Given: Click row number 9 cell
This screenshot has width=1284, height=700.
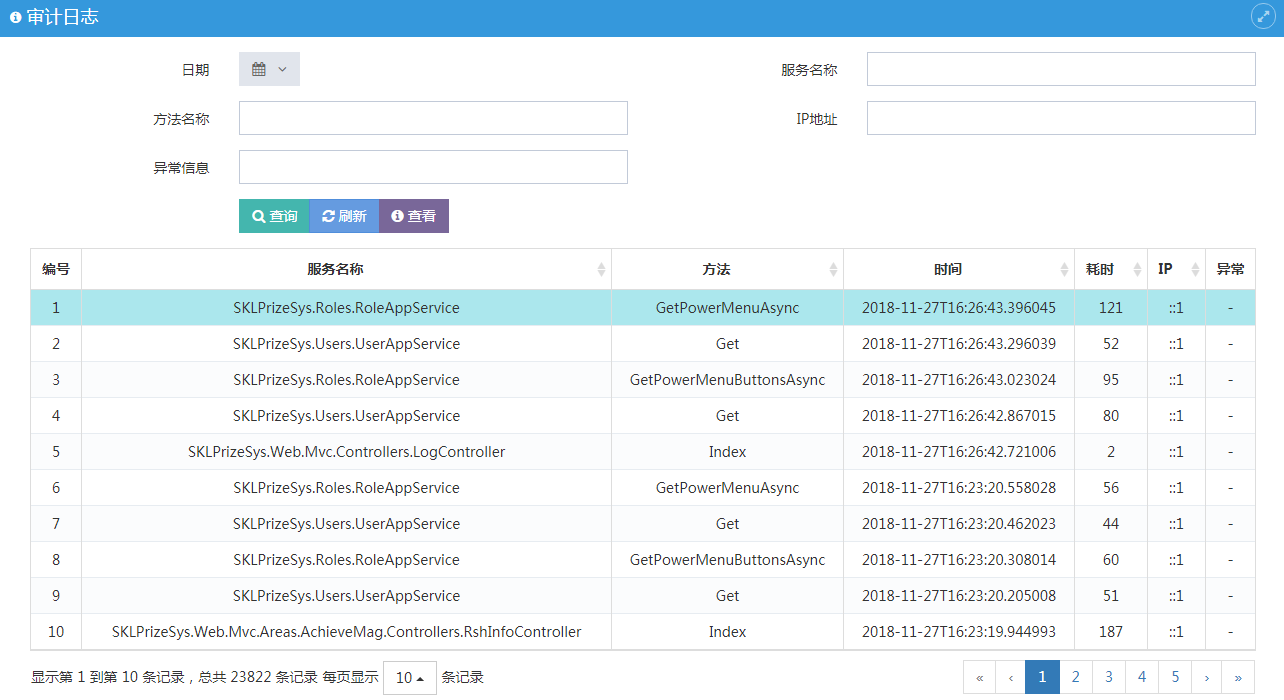Looking at the screenshot, I should coord(56,596).
